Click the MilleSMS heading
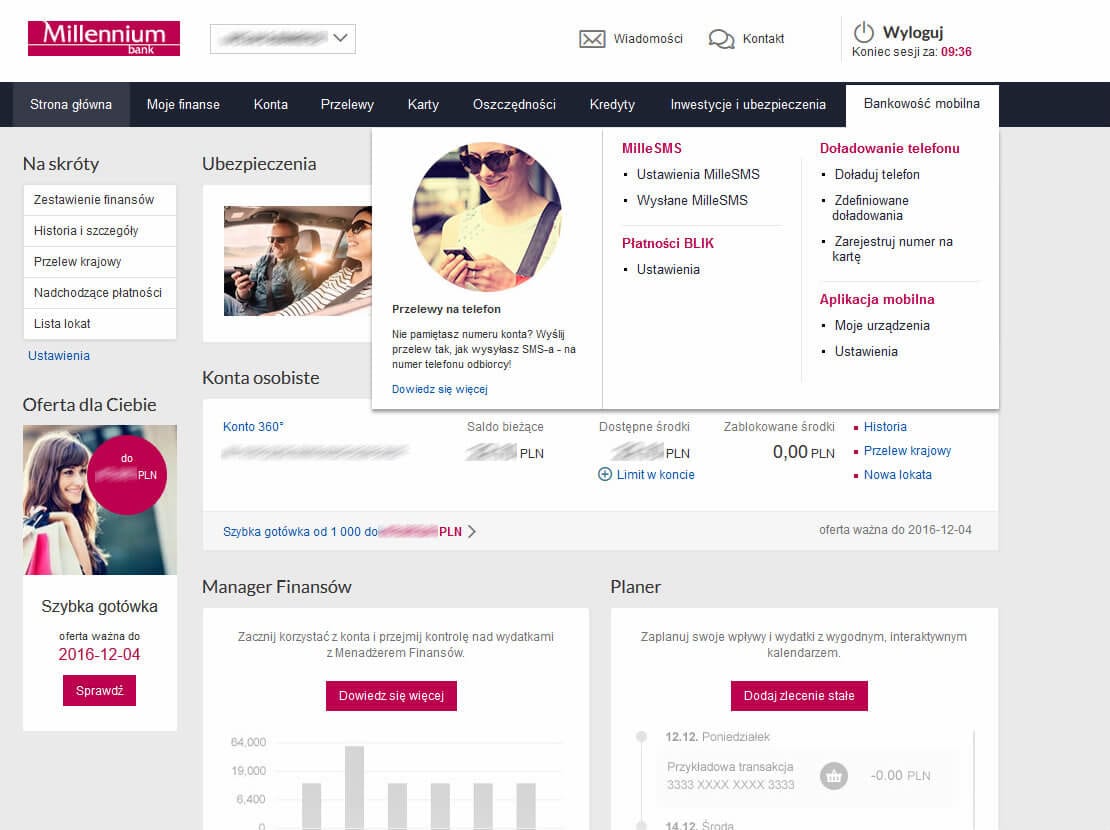 652,148
